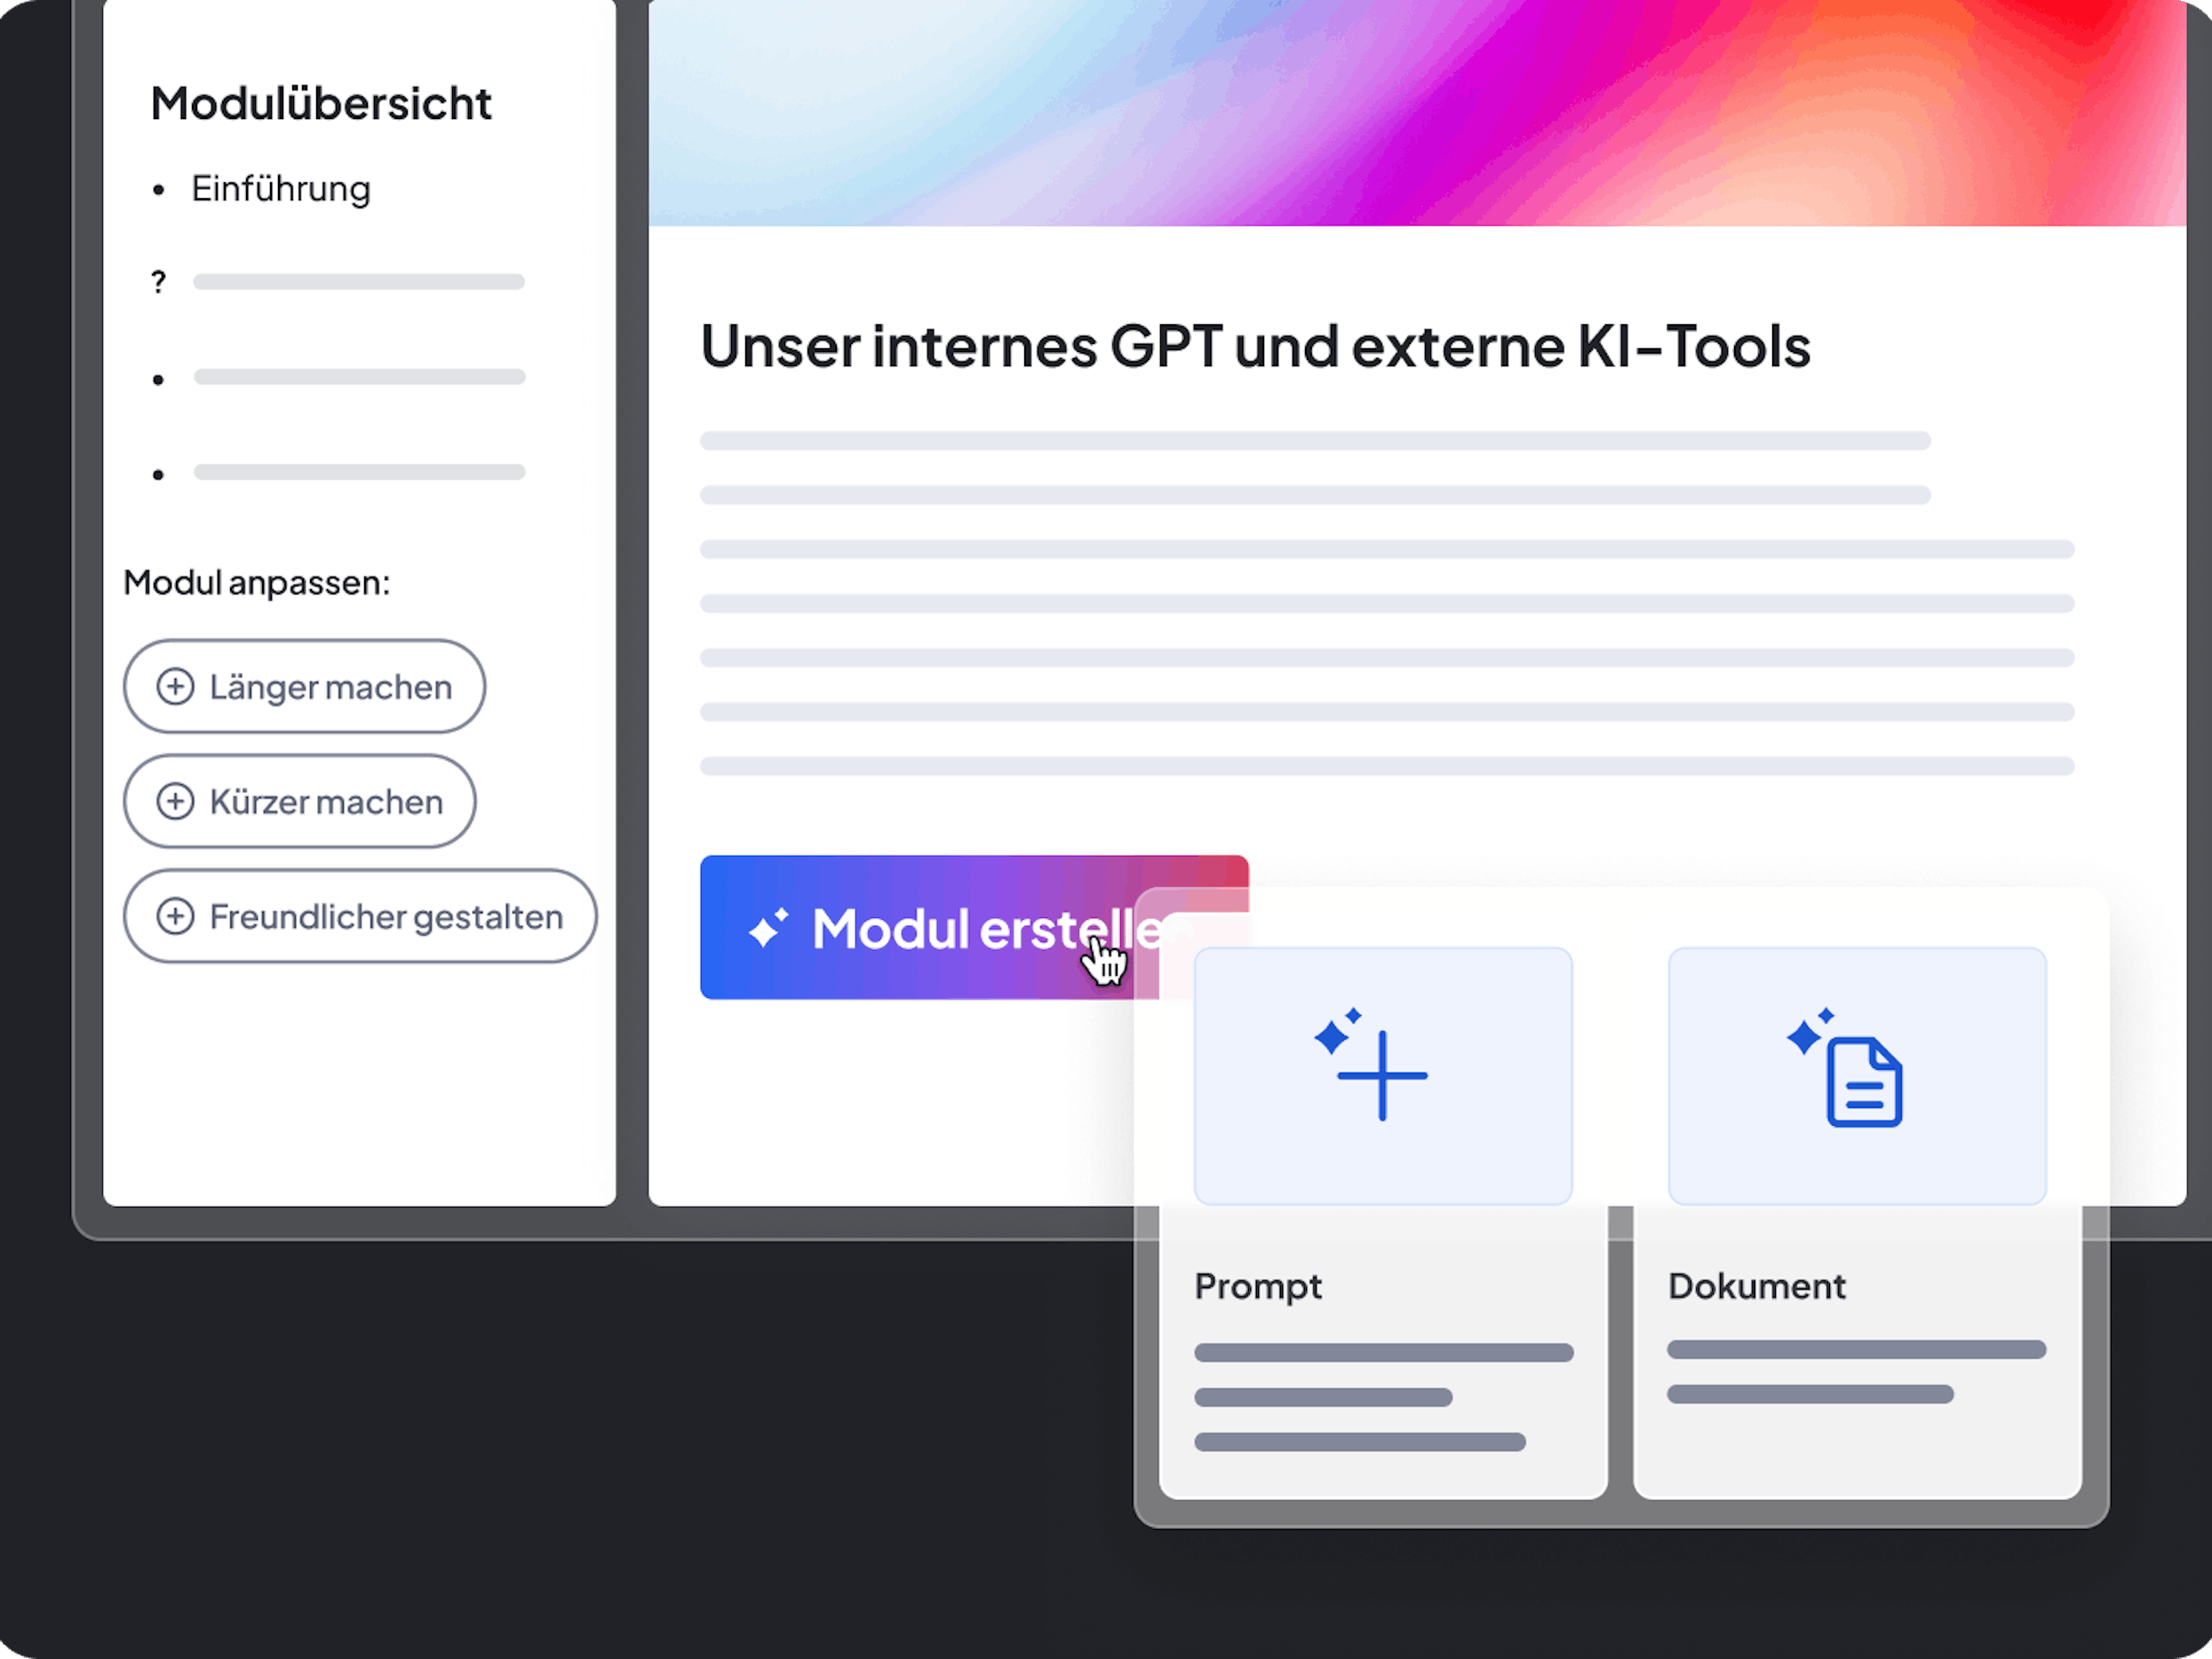The width and height of the screenshot is (2212, 1659).
Task: Choose the Dokument card label
Action: pyautogui.click(x=1756, y=1286)
